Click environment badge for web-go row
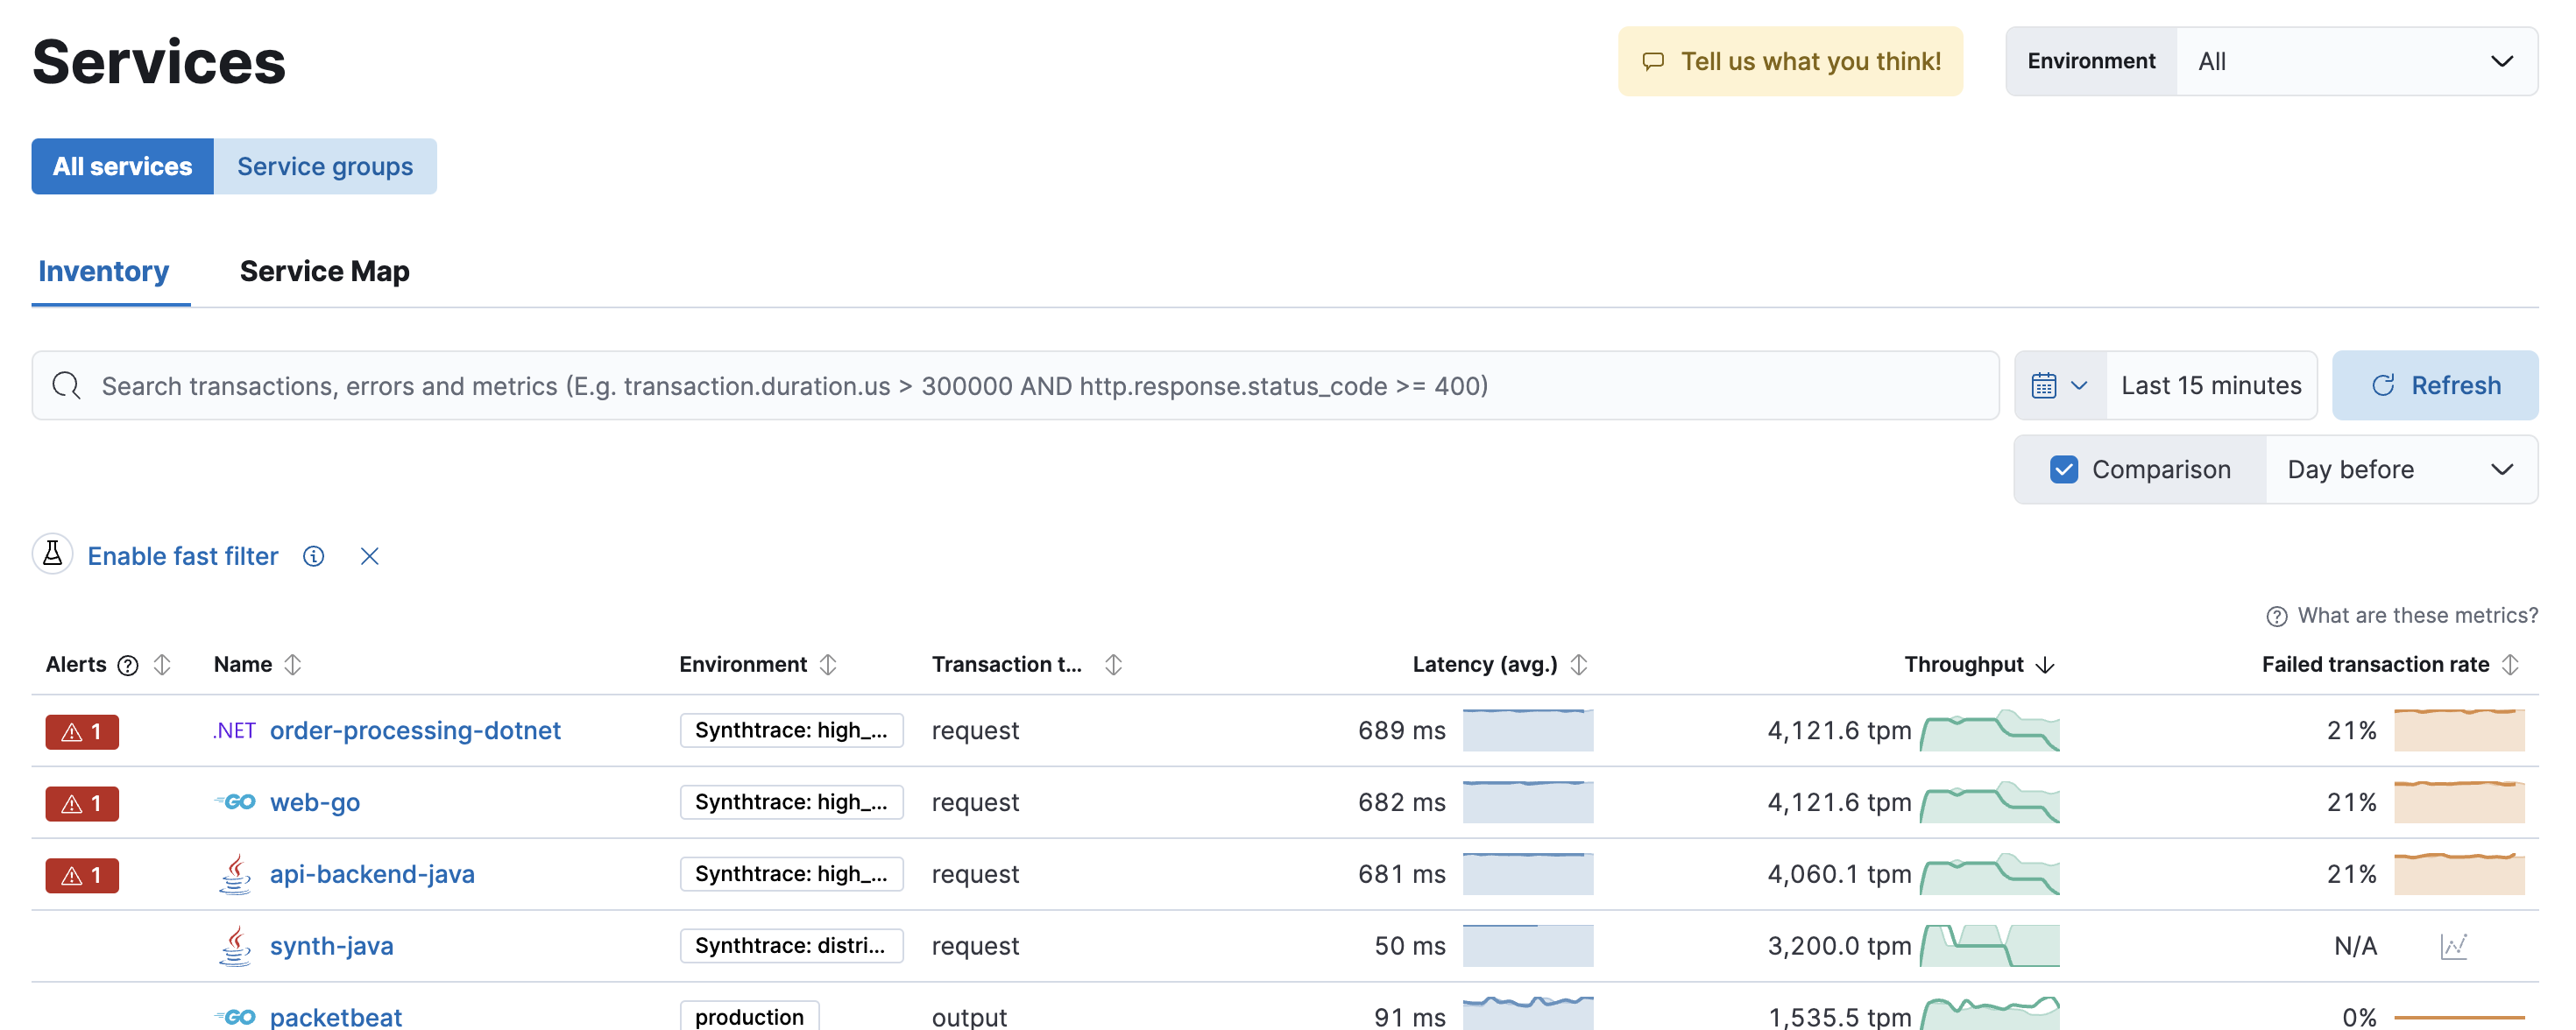 [x=791, y=802]
